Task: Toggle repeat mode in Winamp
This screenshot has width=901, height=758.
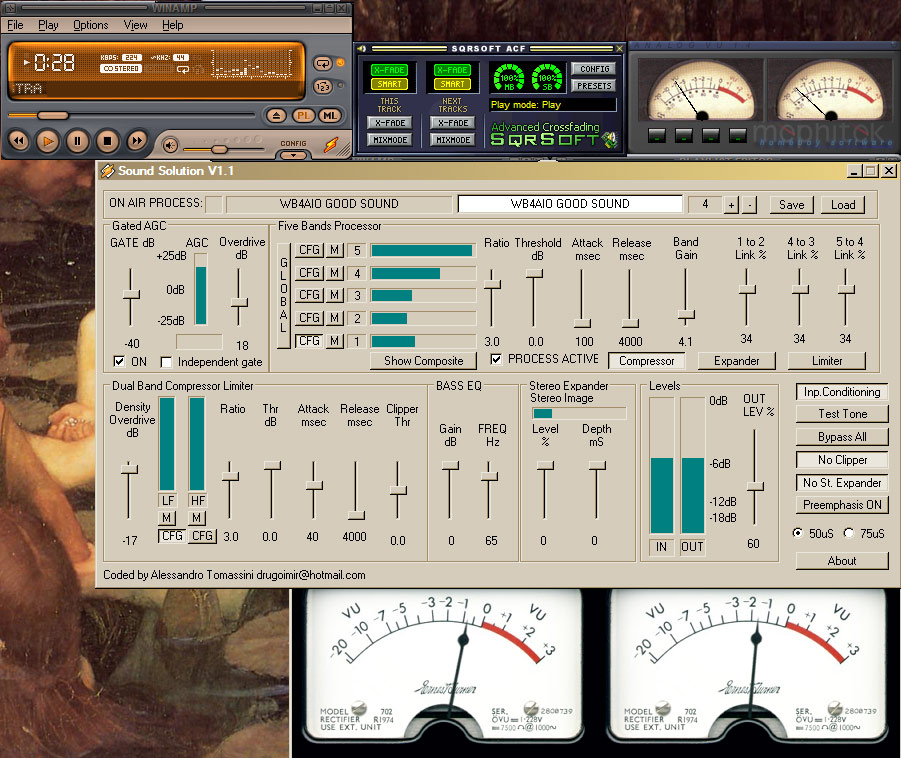Action: tap(322, 64)
